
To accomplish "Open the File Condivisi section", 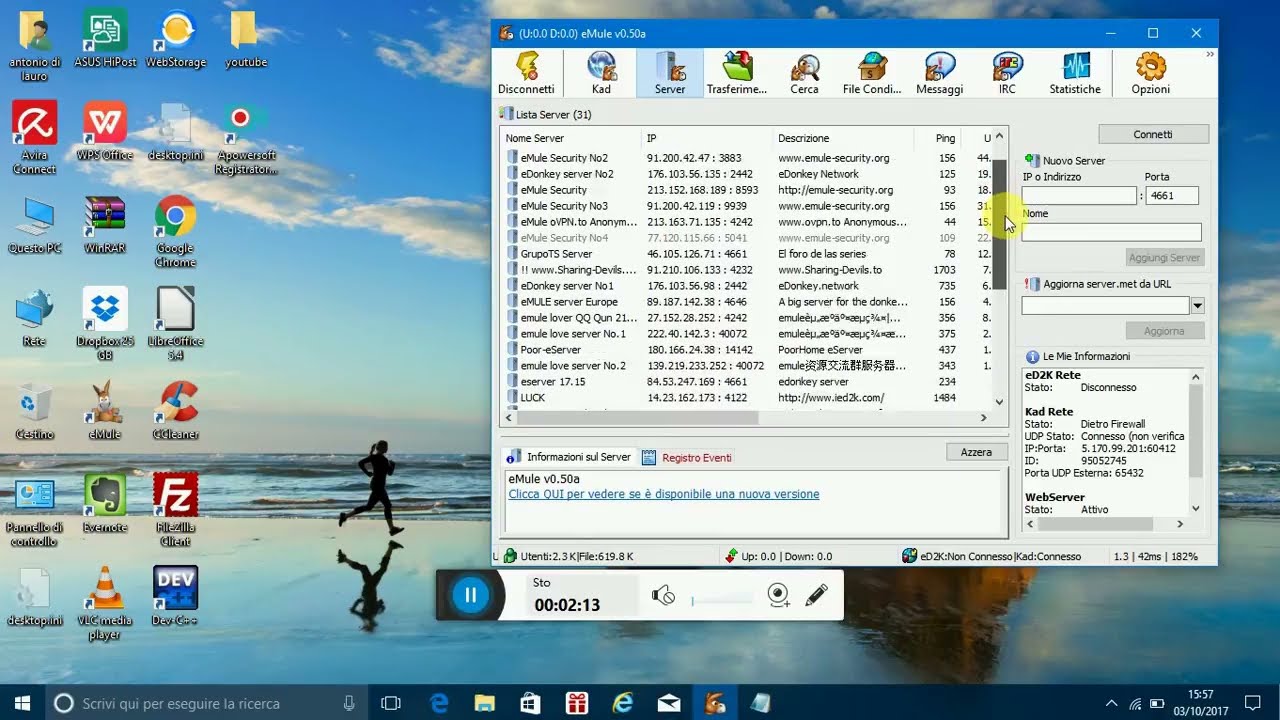I will [x=872, y=73].
